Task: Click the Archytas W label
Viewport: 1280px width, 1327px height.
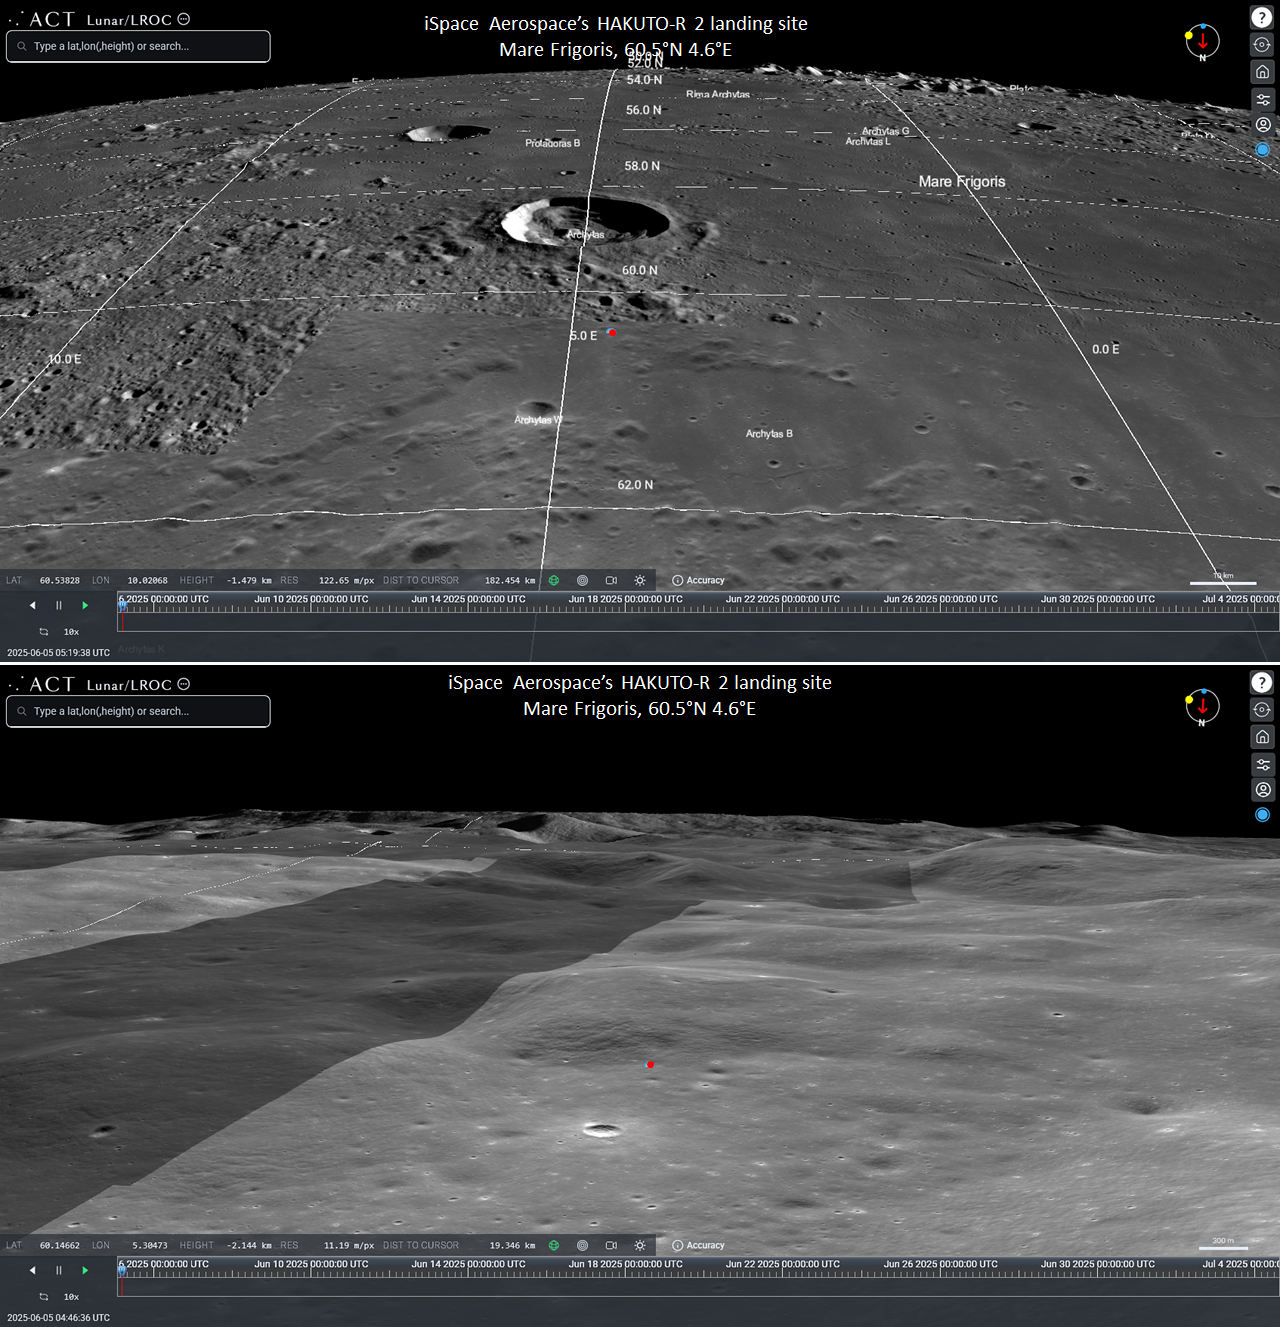Action: (538, 420)
